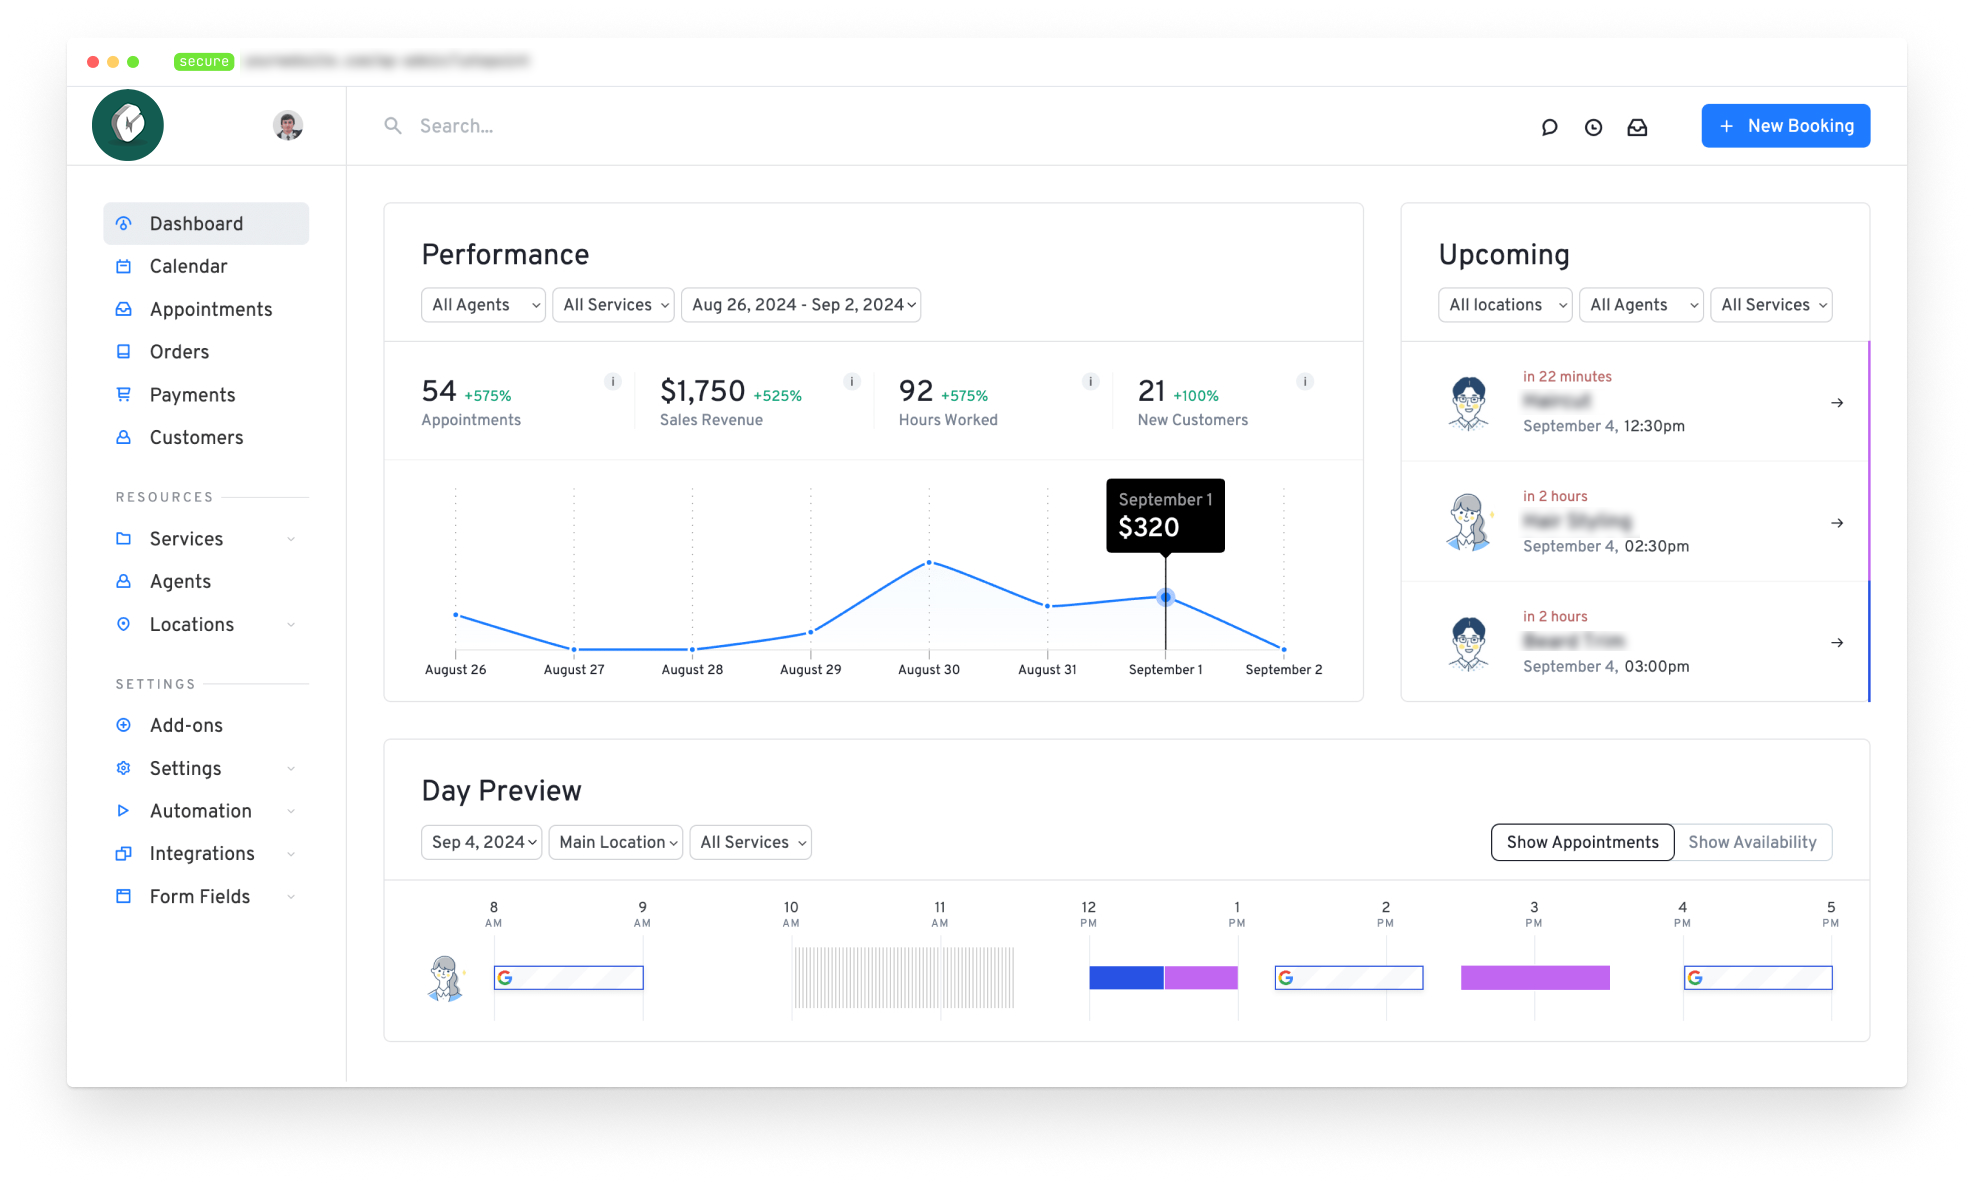Click the Calendar sidebar icon

[x=124, y=266]
